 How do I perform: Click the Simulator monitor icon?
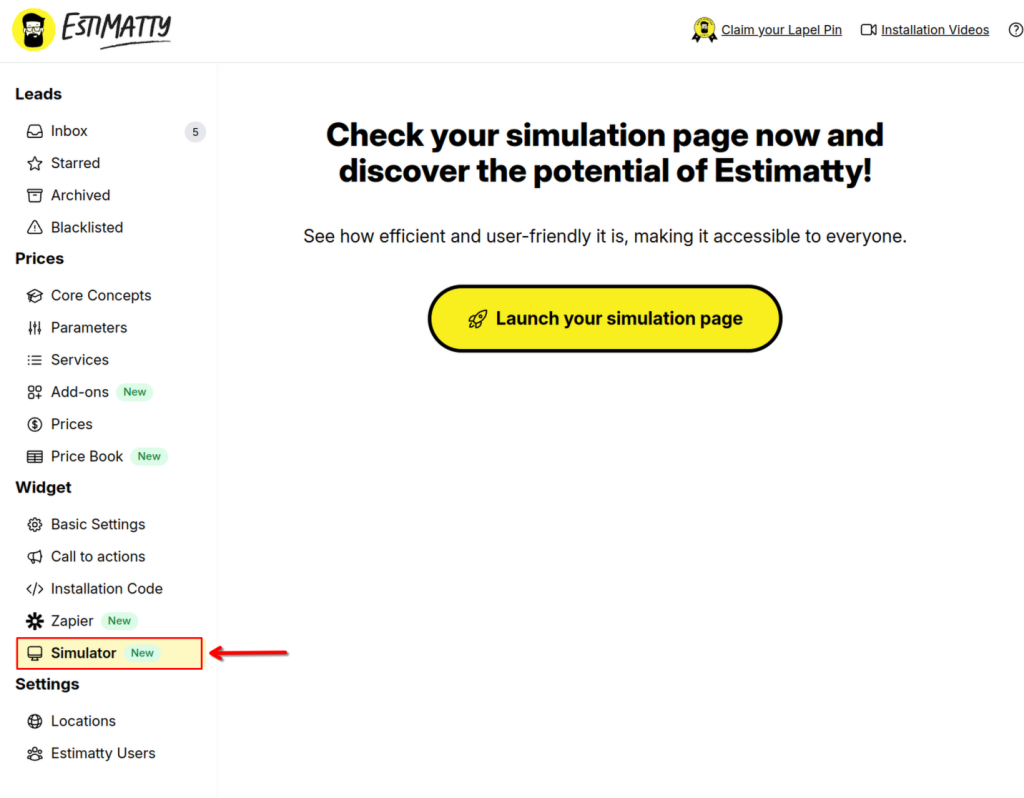click(x=35, y=653)
